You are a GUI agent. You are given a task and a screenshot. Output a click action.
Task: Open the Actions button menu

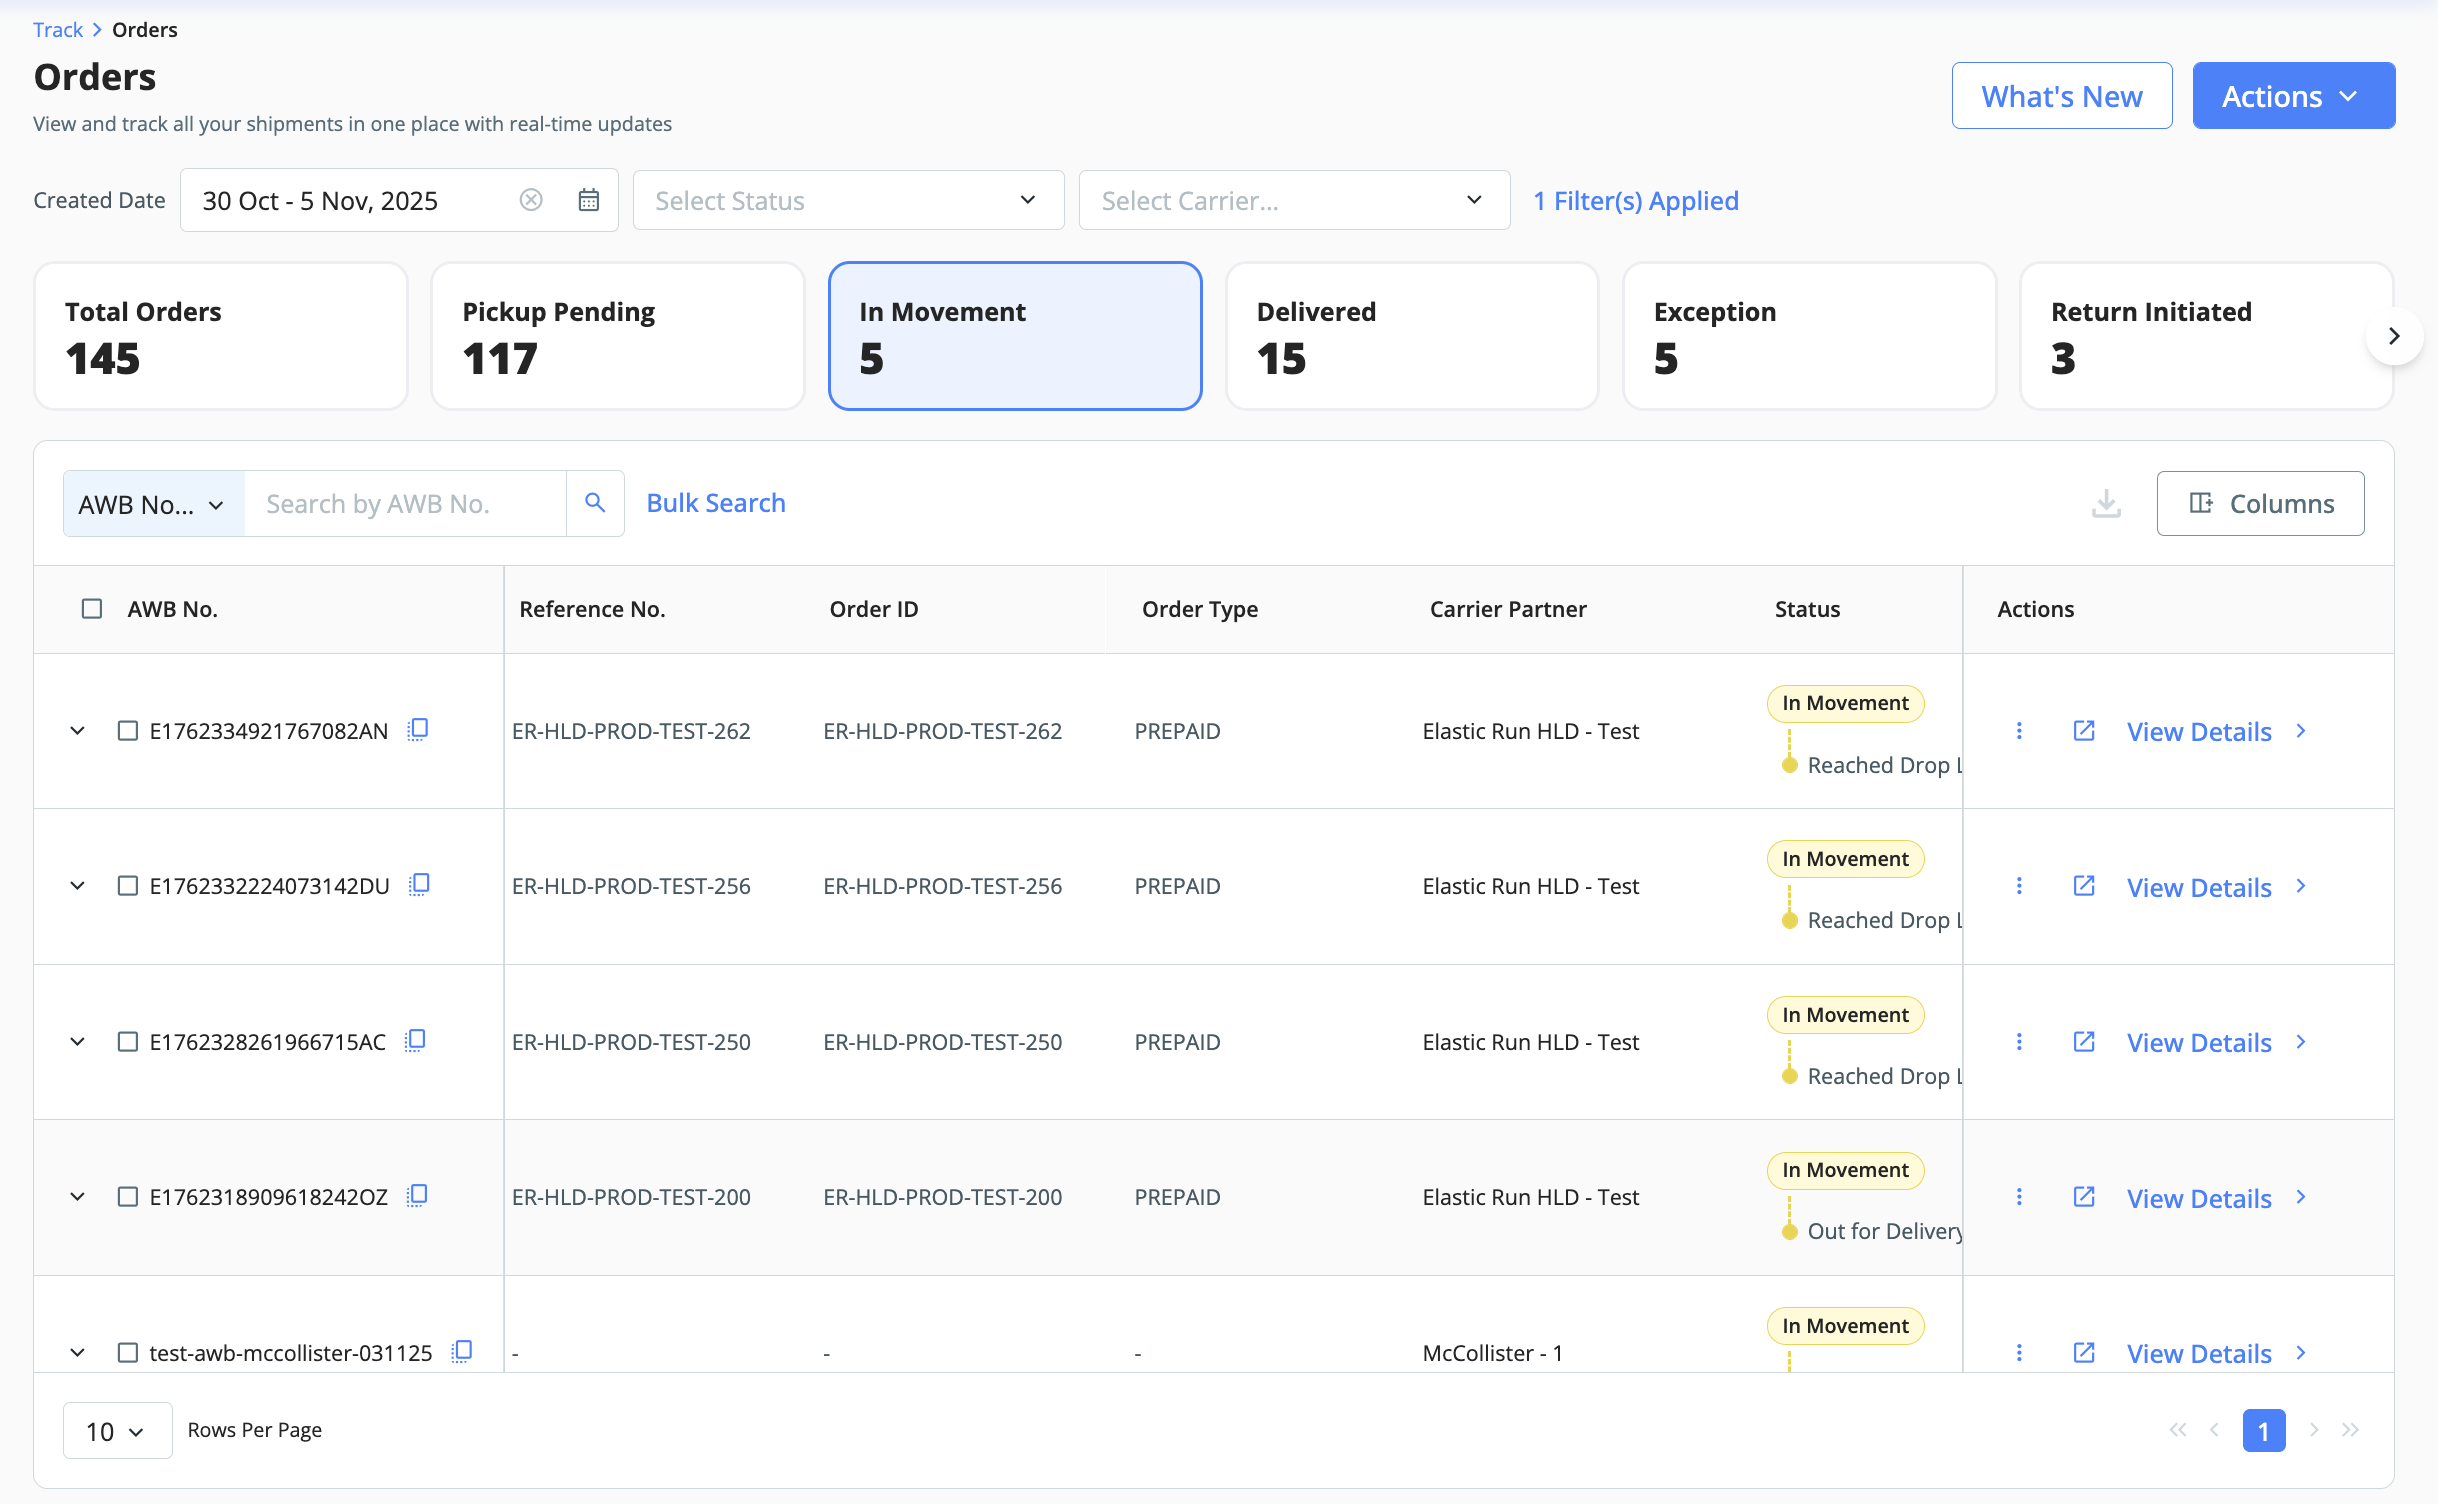[x=2293, y=96]
